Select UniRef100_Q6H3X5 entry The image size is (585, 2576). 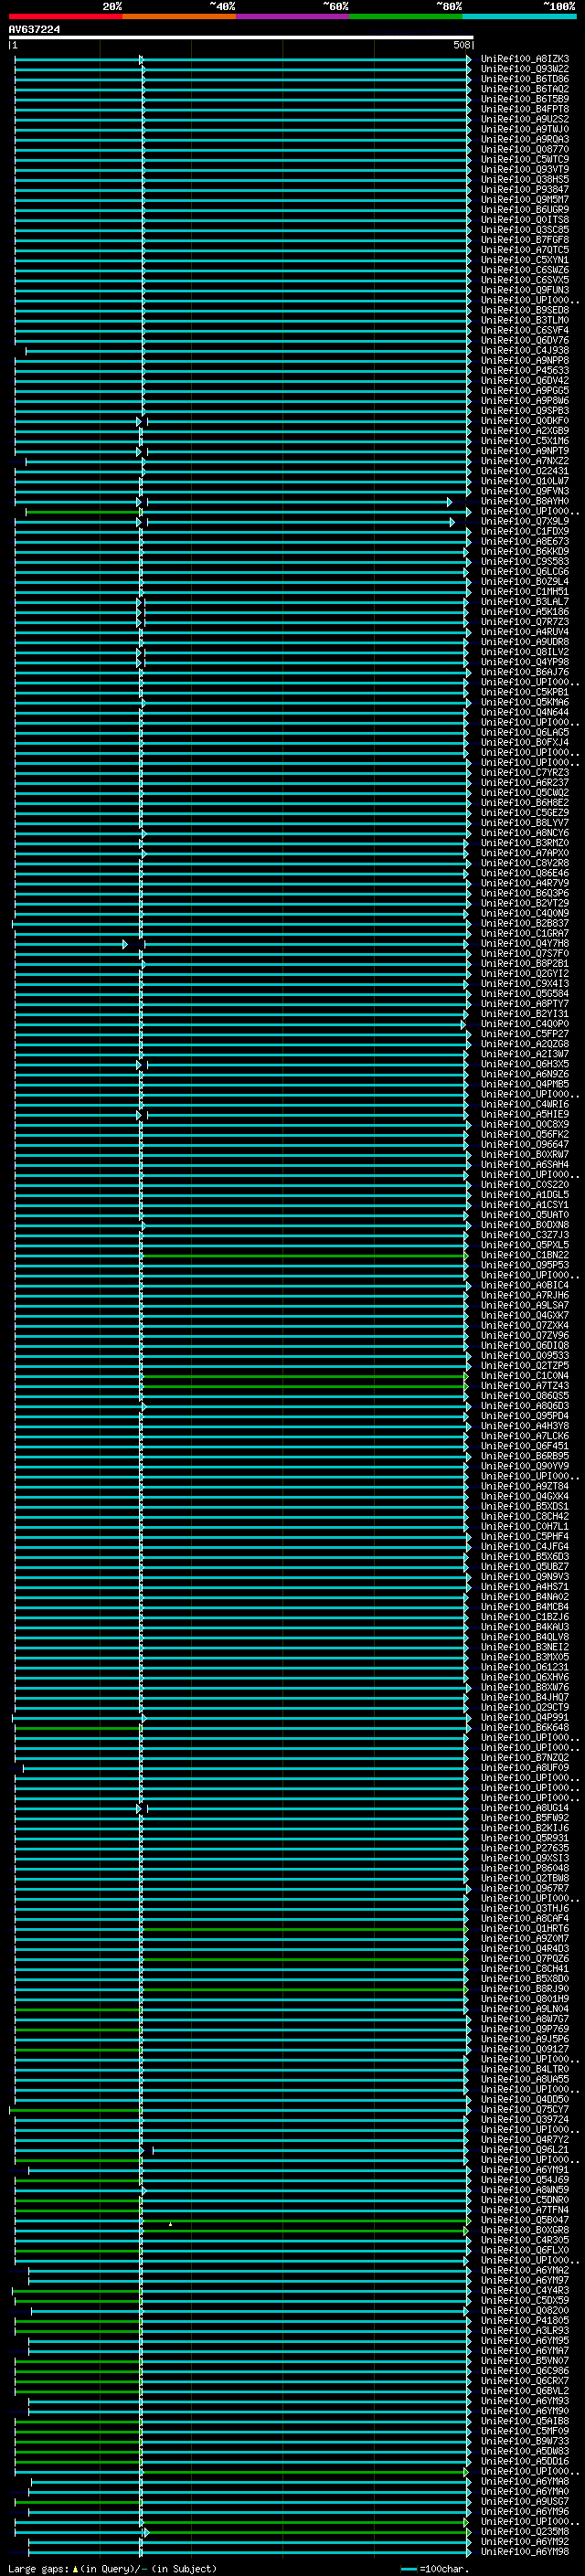coord(525,1064)
